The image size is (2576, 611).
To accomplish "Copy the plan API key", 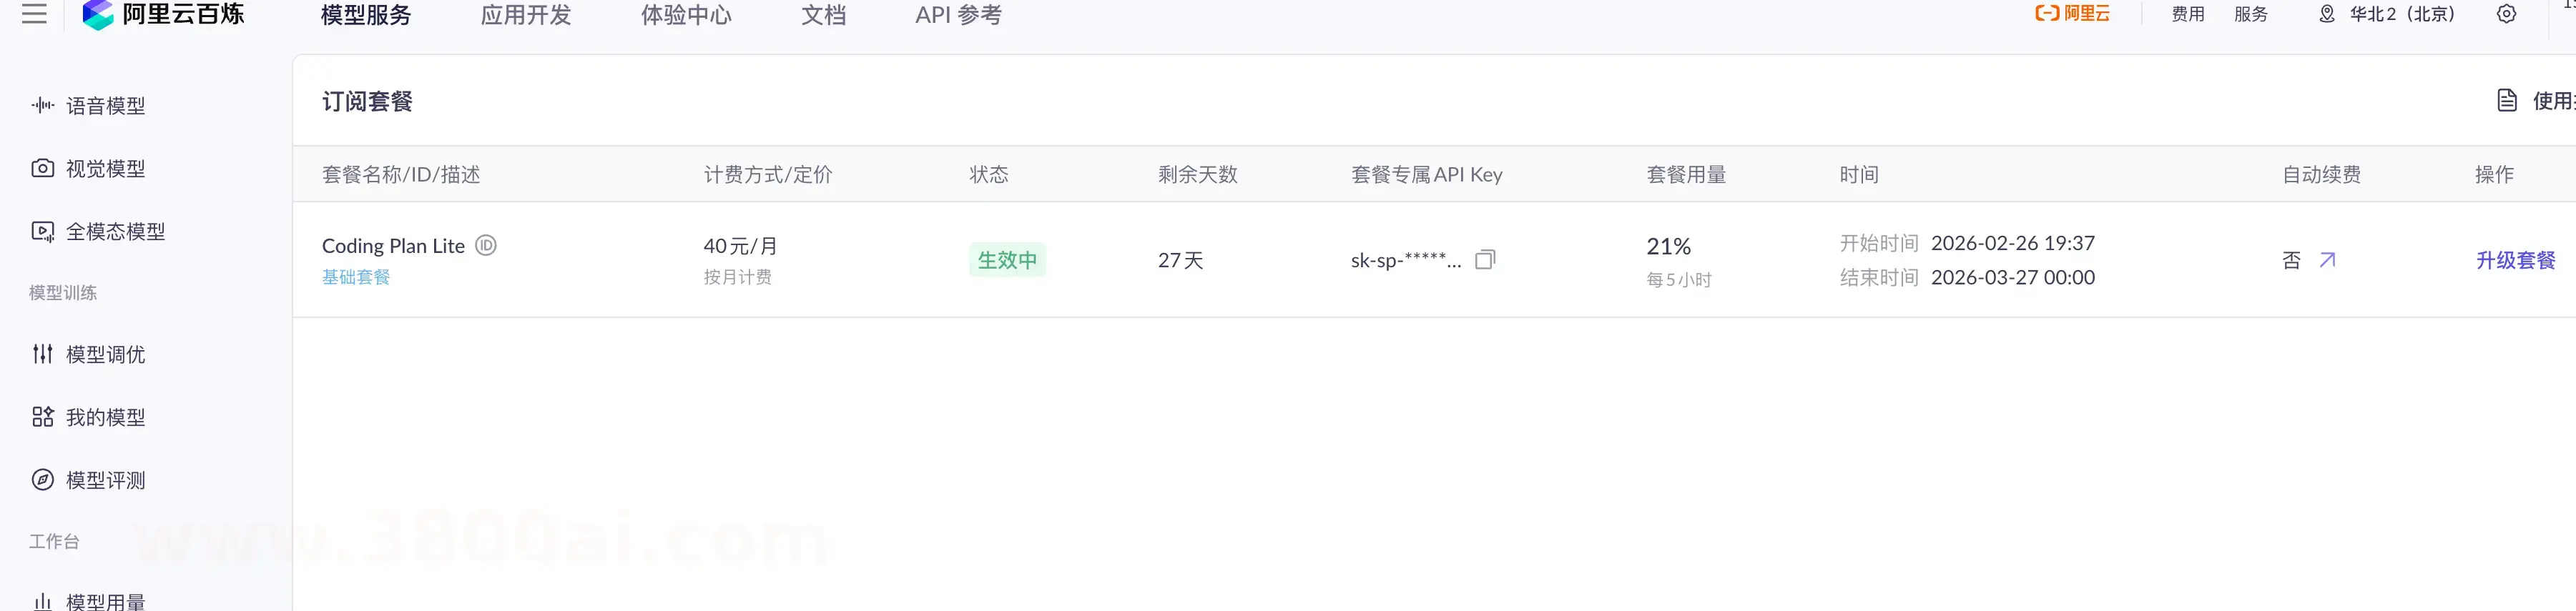I will click(x=1485, y=260).
